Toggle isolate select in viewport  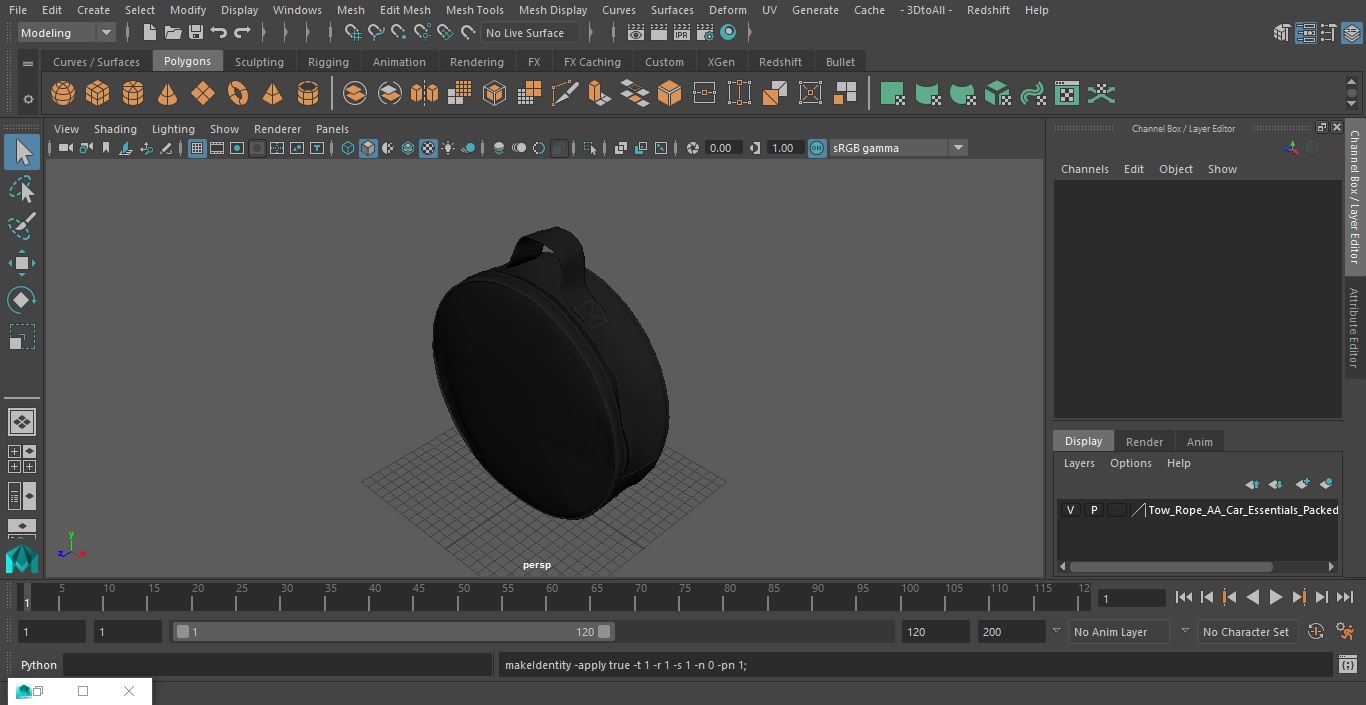pos(590,148)
